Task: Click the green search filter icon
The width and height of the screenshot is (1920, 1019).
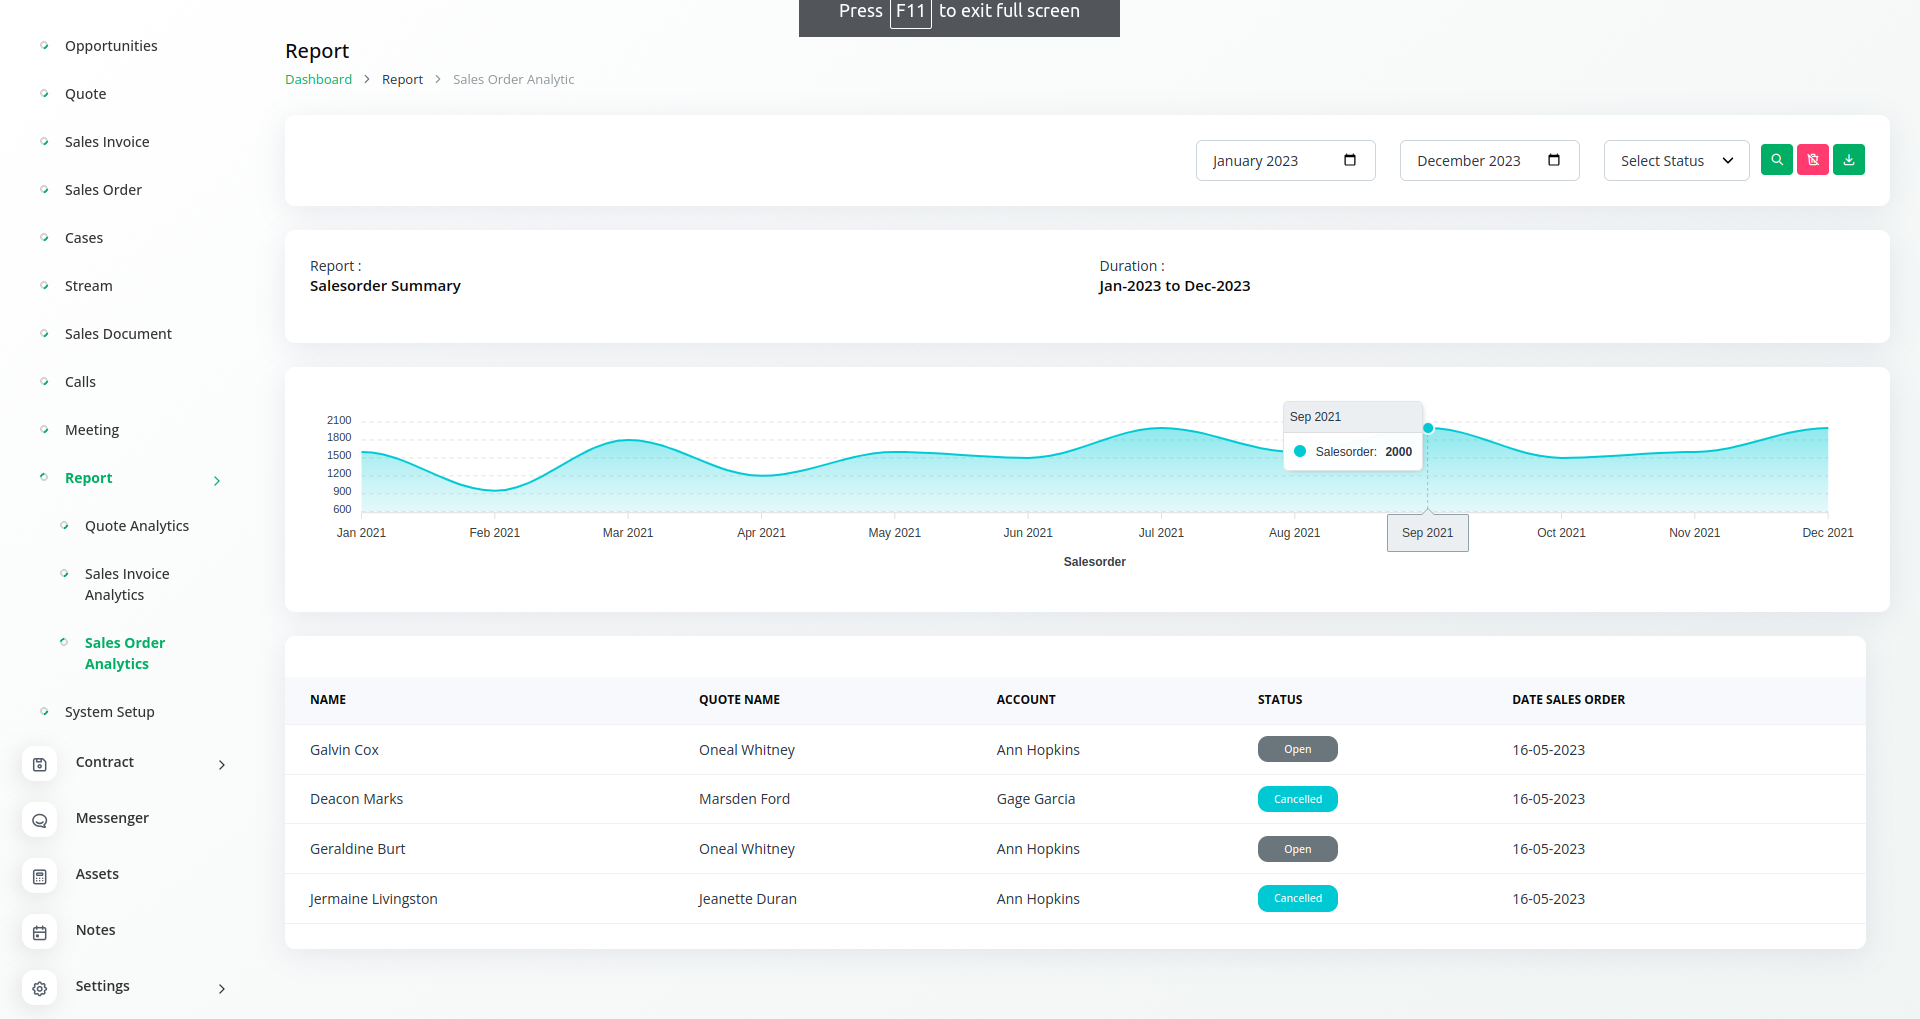Action: (1776, 160)
